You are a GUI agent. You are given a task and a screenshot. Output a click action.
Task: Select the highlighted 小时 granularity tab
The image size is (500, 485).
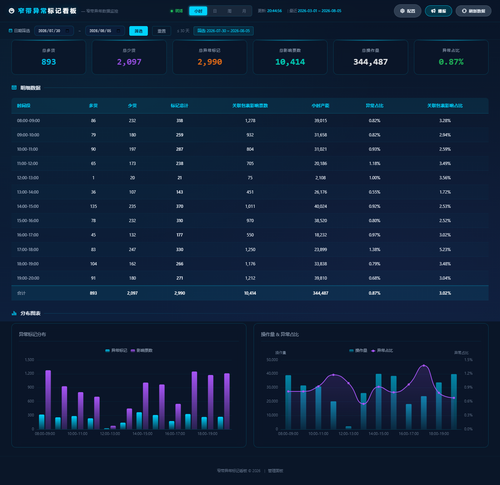(x=198, y=11)
